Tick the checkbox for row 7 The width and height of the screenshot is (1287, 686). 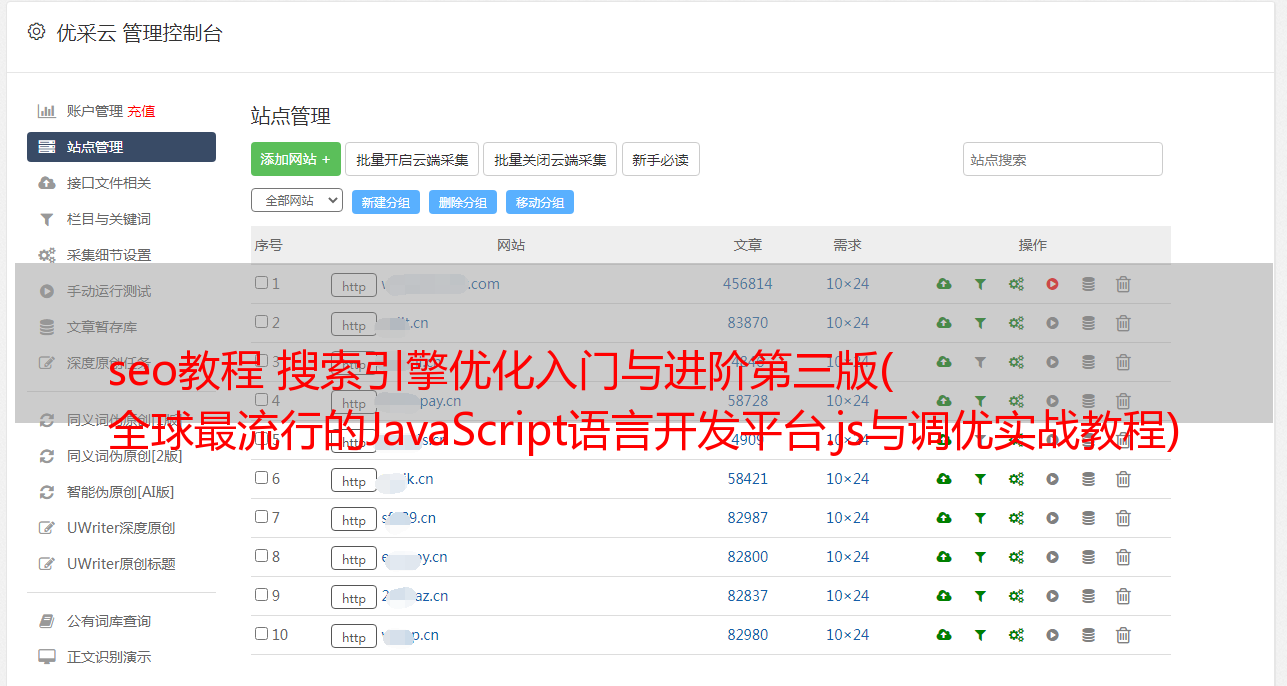(261, 517)
